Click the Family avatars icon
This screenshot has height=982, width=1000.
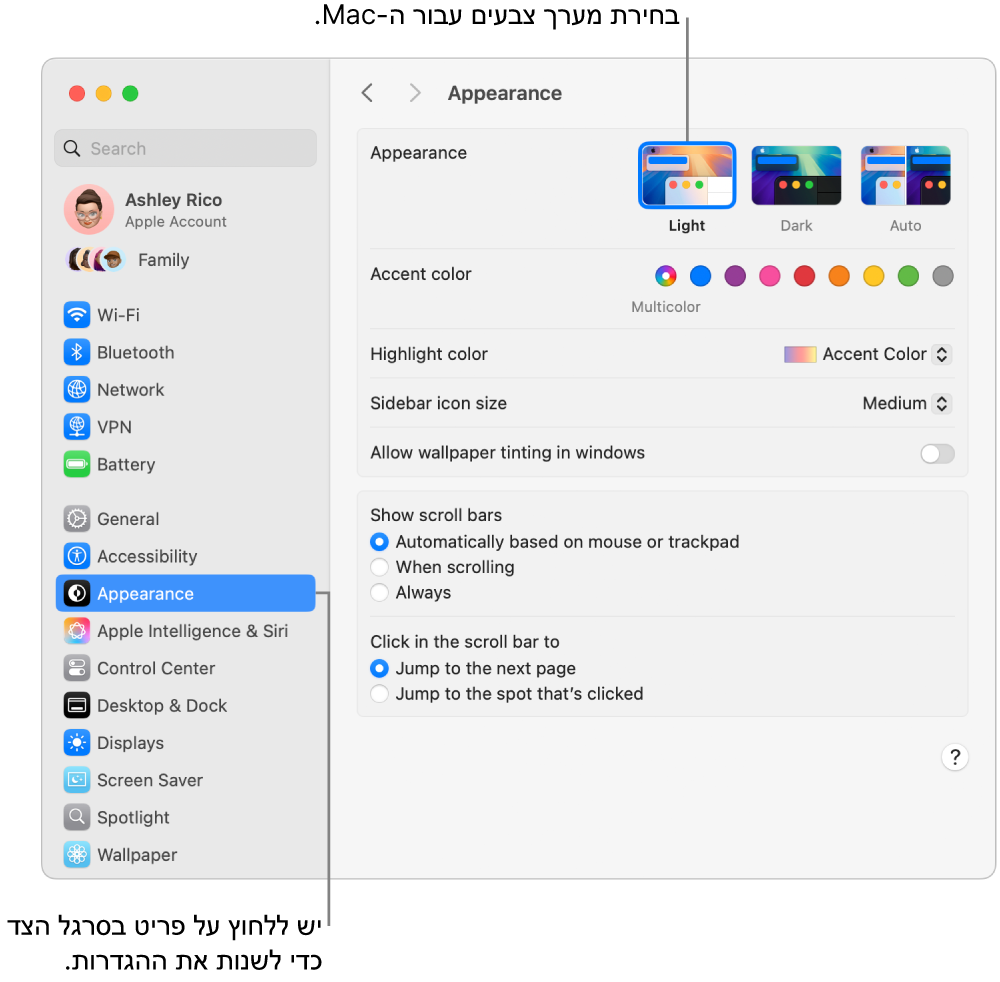click(x=94, y=260)
